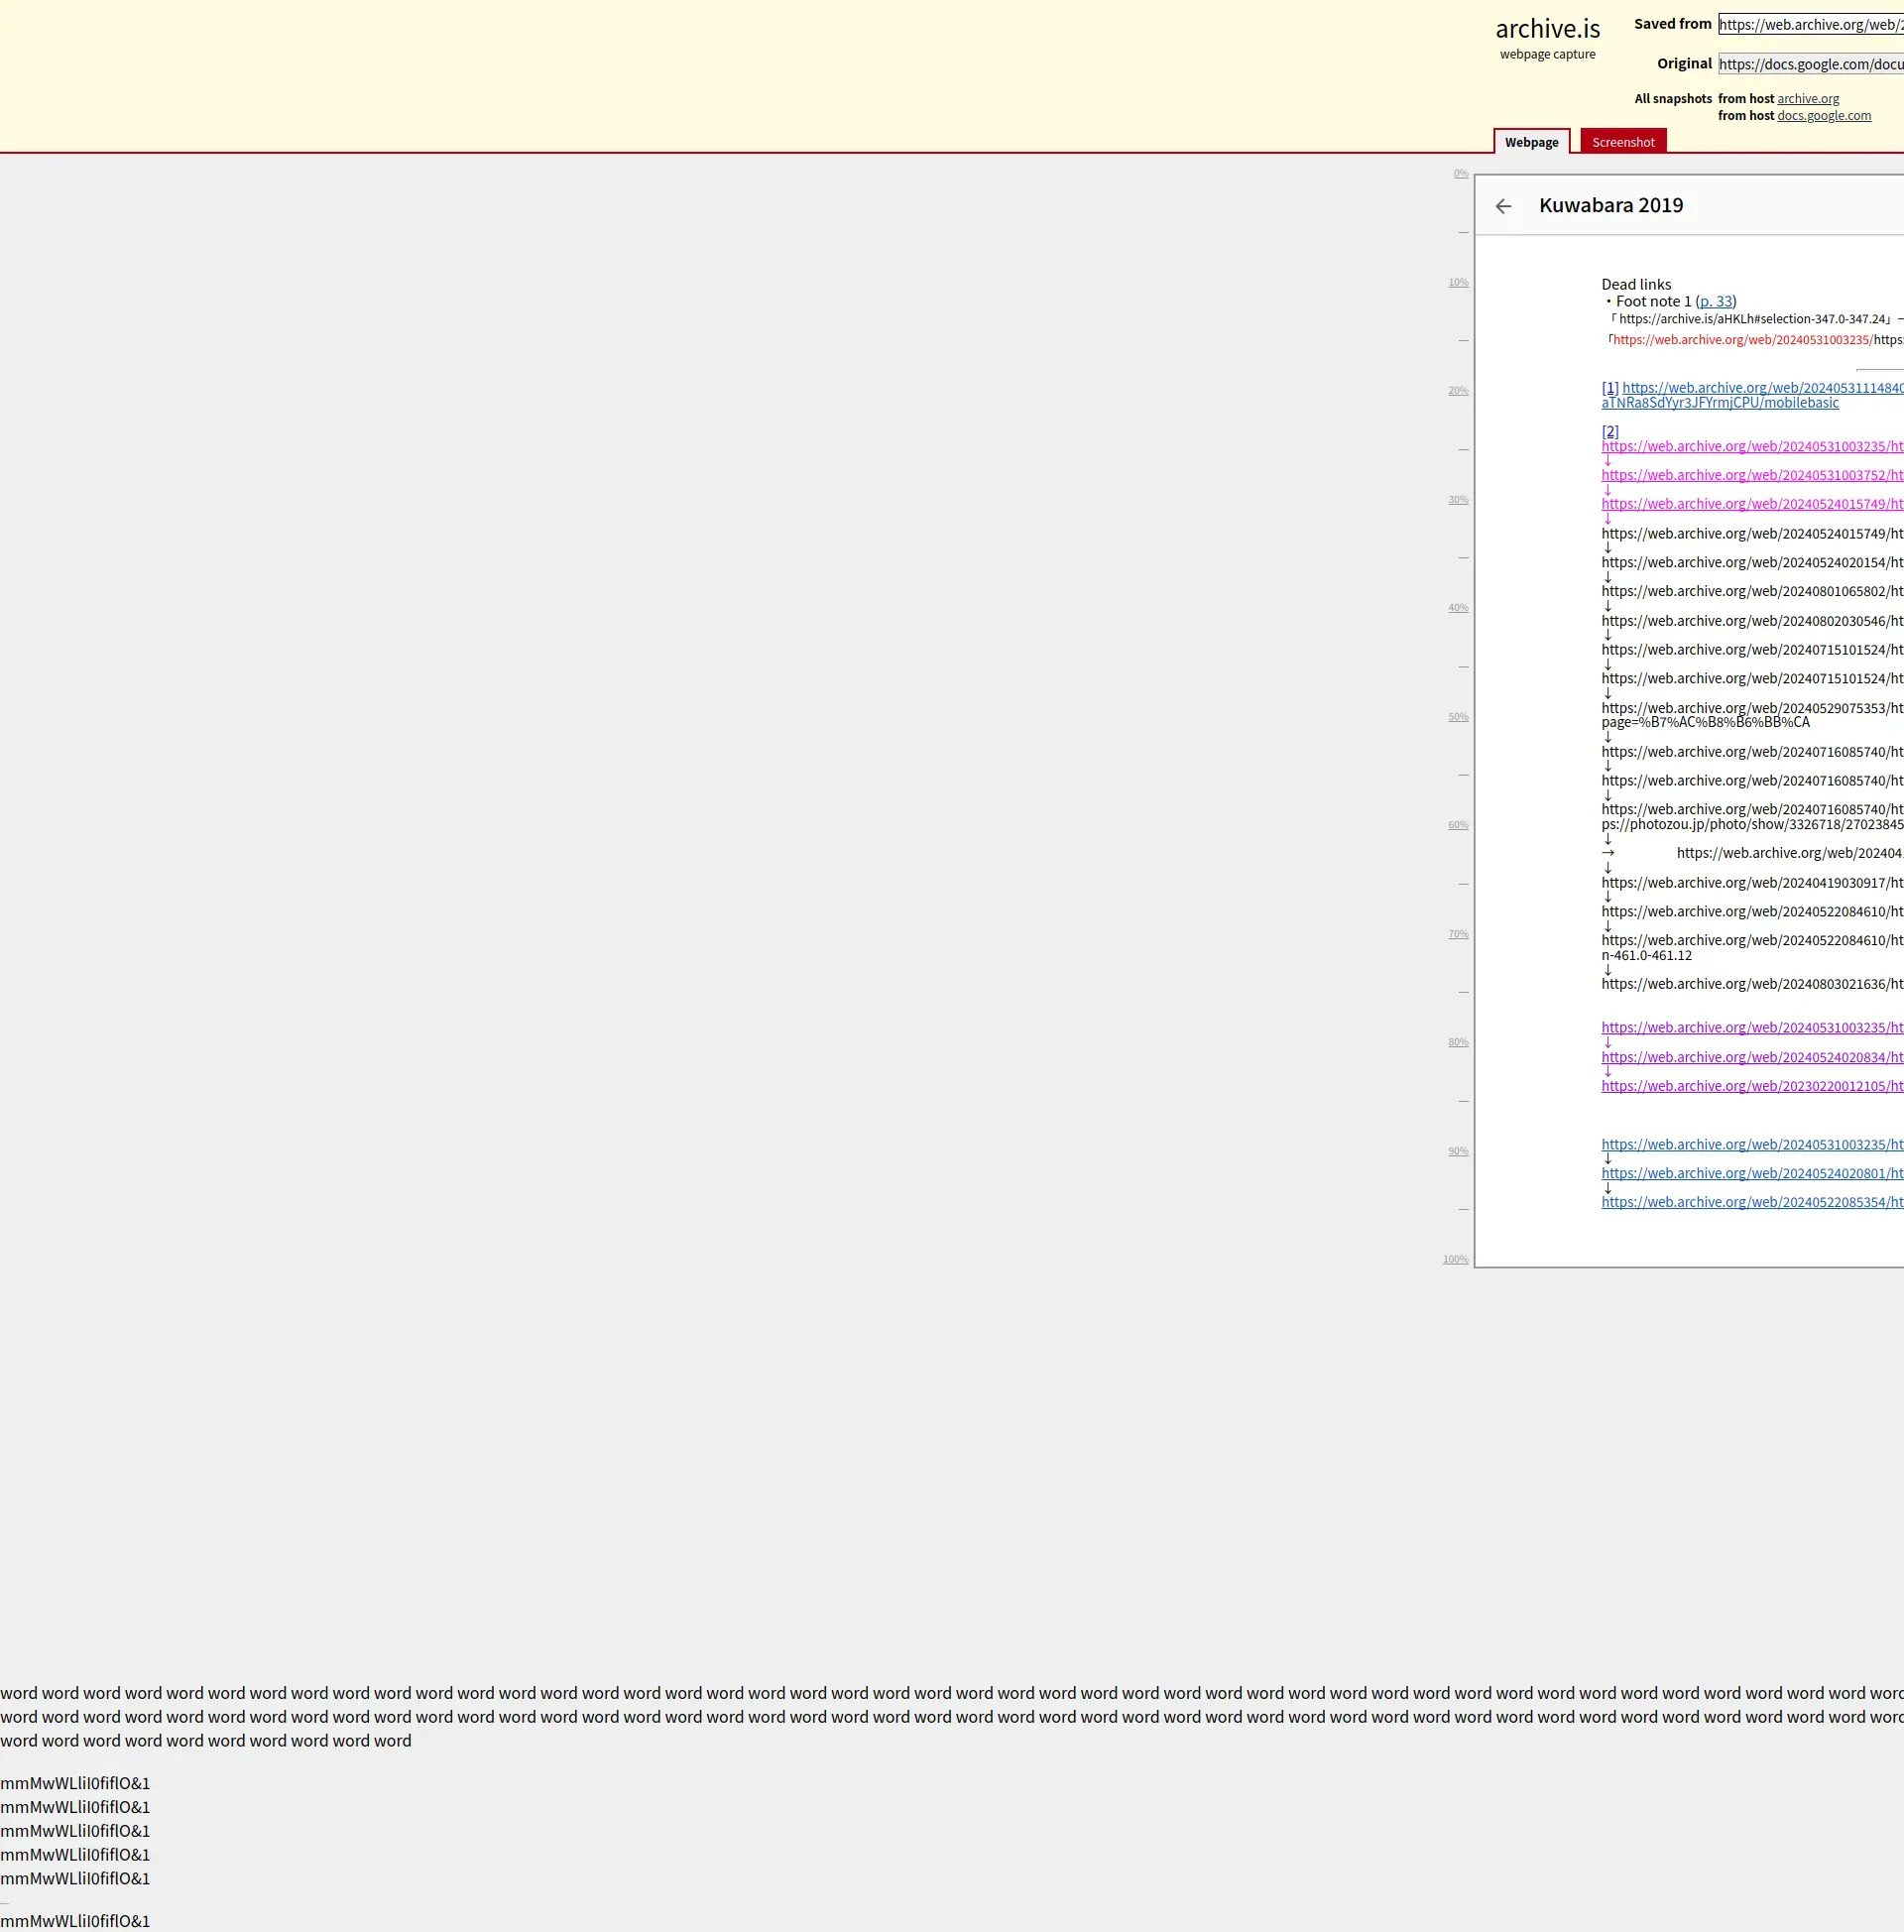Open the p. 33 footnote link

click(1715, 301)
